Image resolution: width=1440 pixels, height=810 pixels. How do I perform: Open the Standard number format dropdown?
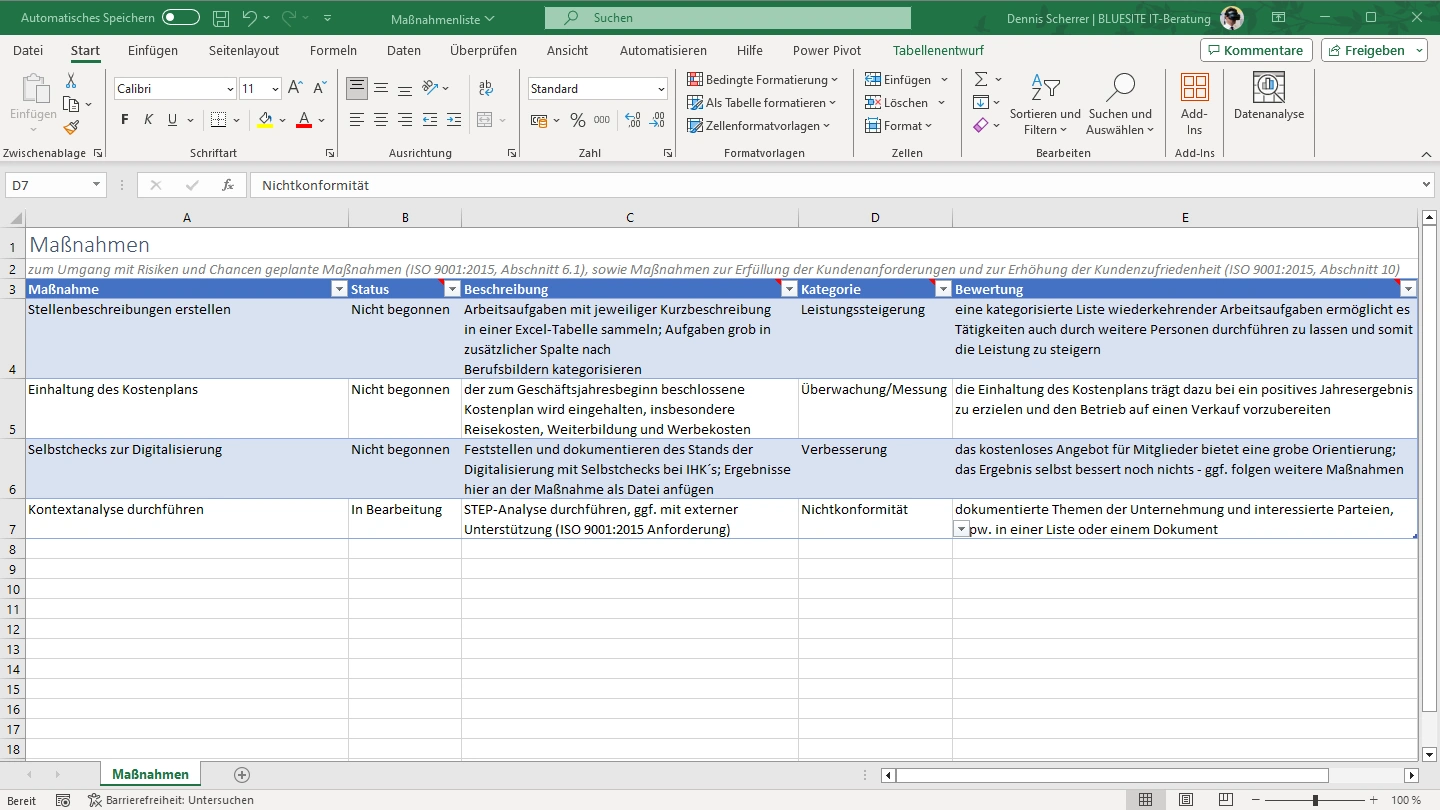point(661,89)
